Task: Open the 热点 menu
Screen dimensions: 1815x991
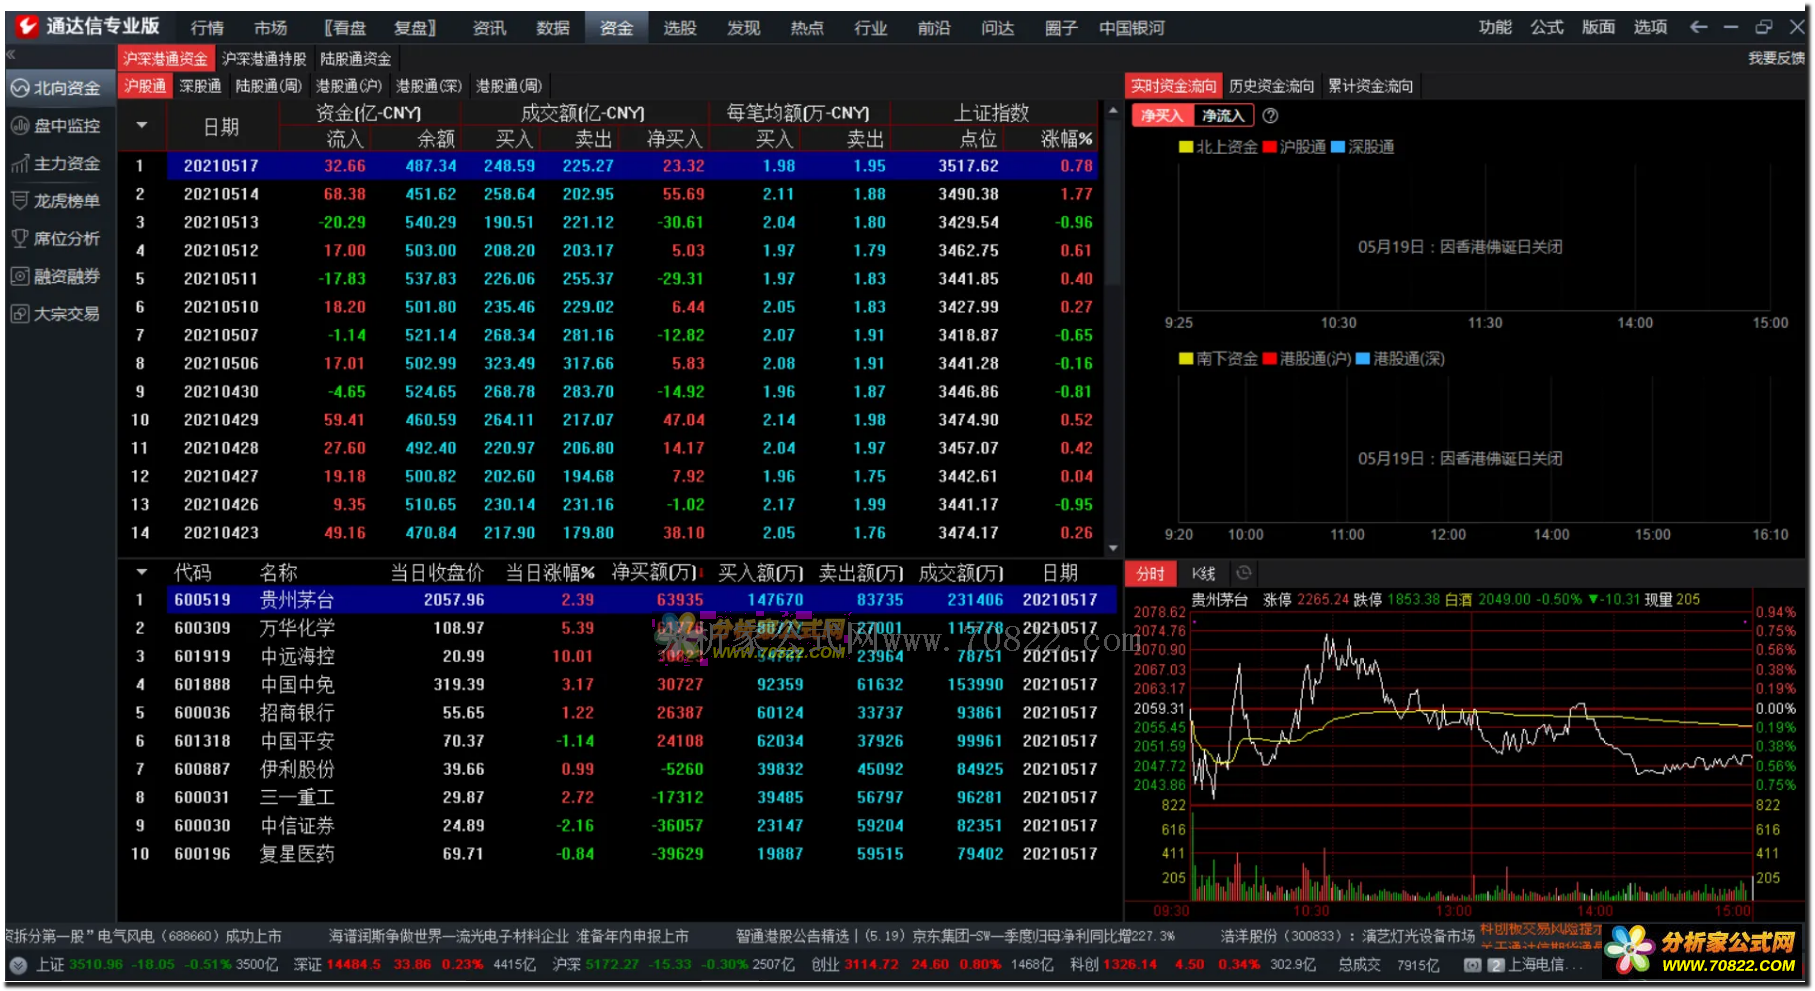Action: pyautogui.click(x=807, y=28)
